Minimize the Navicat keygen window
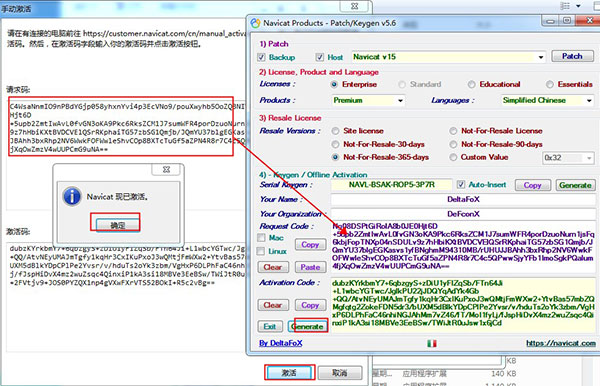The image size is (600, 386). click(551, 21)
